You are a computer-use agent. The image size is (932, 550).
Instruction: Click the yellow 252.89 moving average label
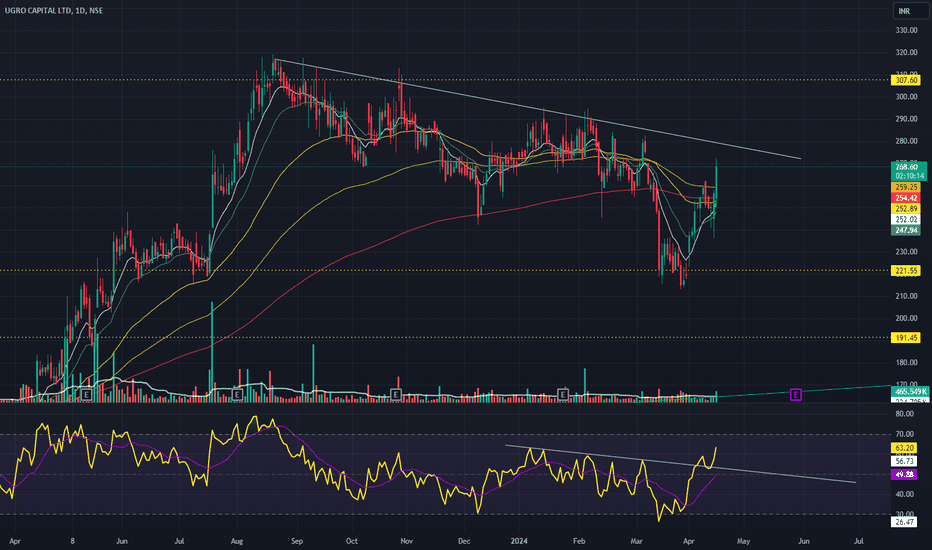pyautogui.click(x=906, y=209)
